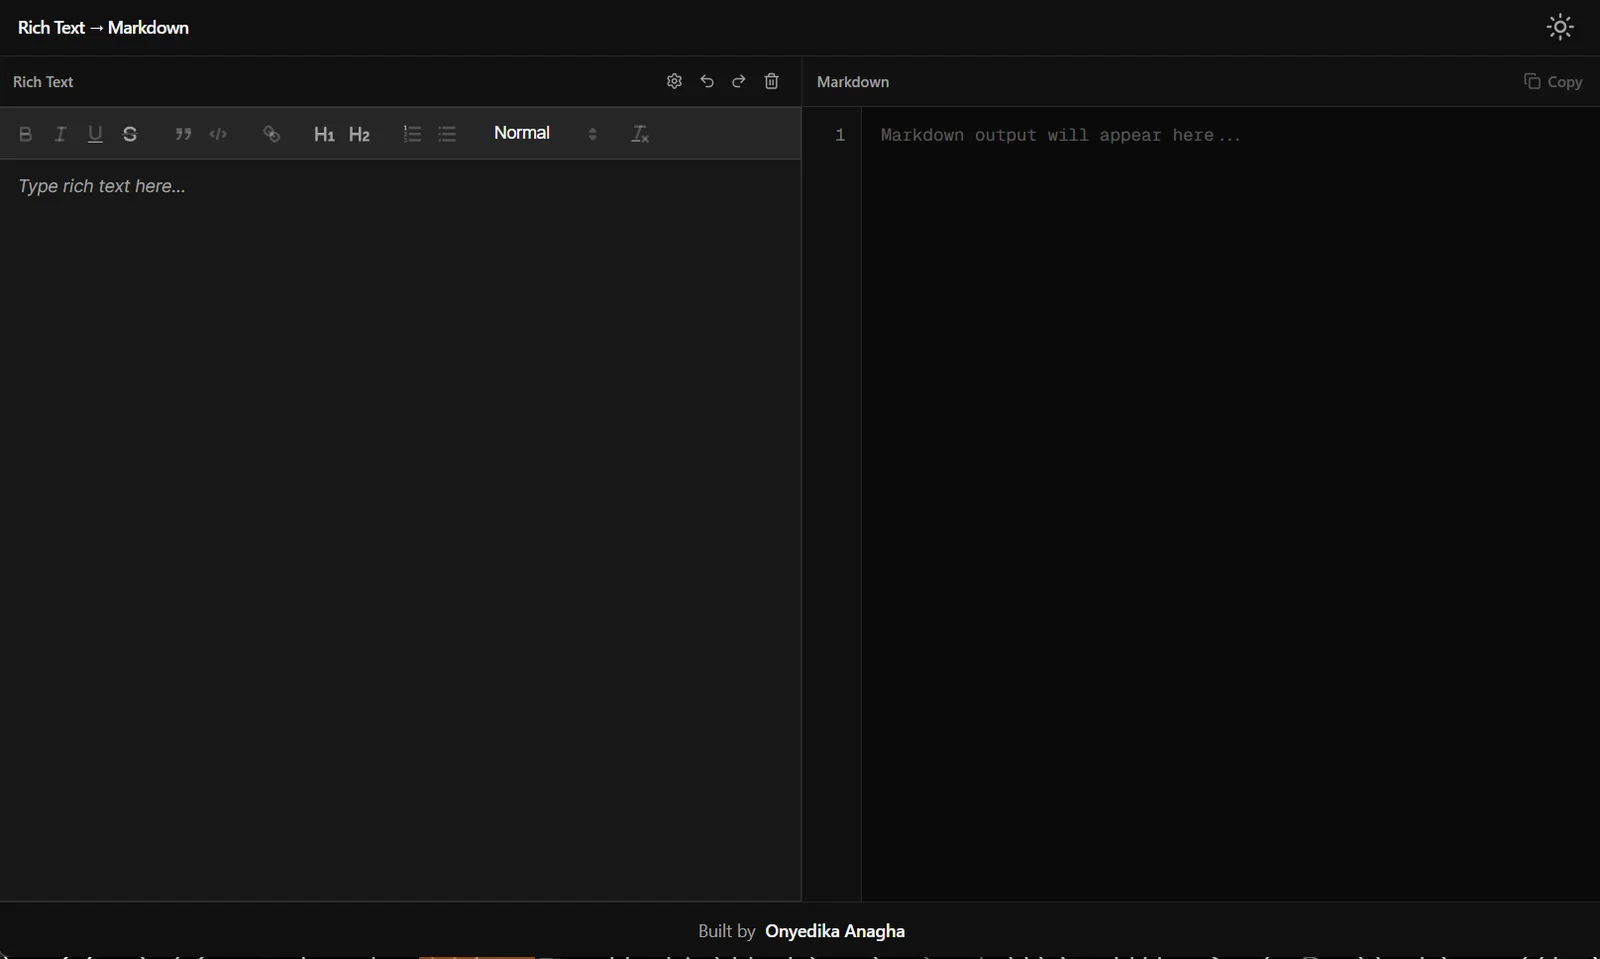1600x959 pixels.
Task: Insert a blockquote
Action: coord(183,134)
